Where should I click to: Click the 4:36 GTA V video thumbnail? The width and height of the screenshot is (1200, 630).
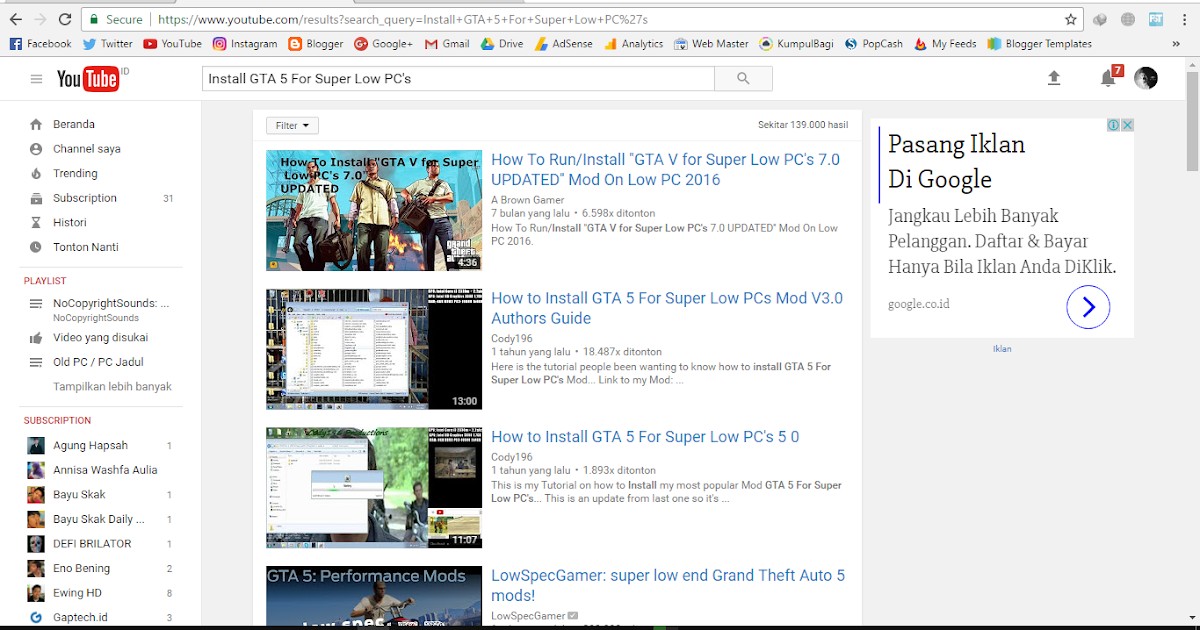(374, 210)
